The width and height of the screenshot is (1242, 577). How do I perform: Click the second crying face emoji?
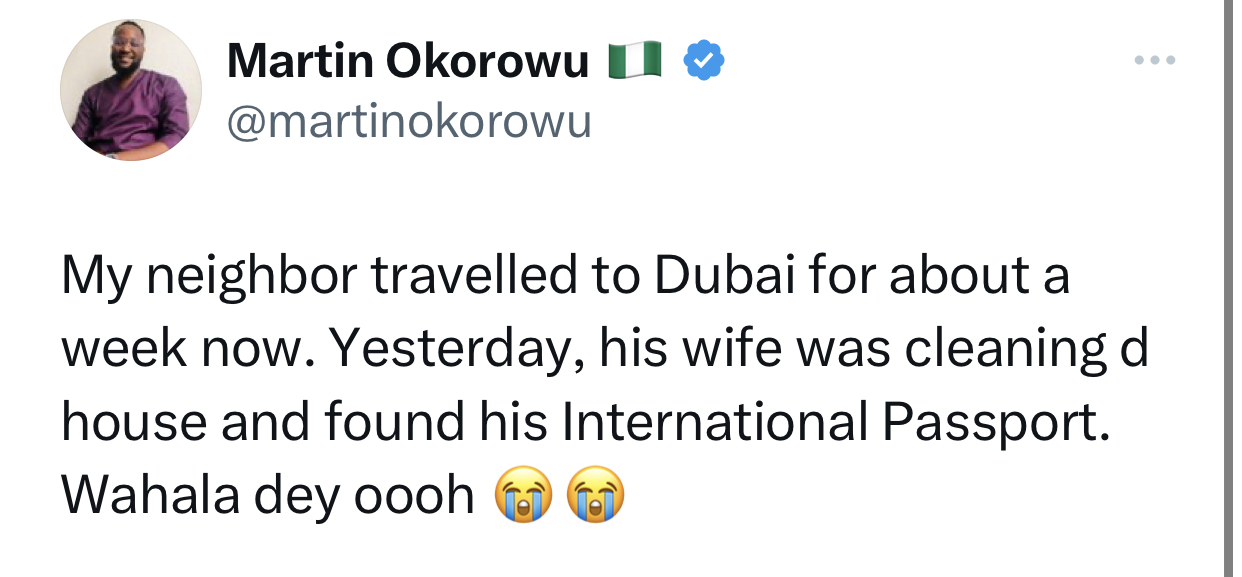[x=595, y=494]
